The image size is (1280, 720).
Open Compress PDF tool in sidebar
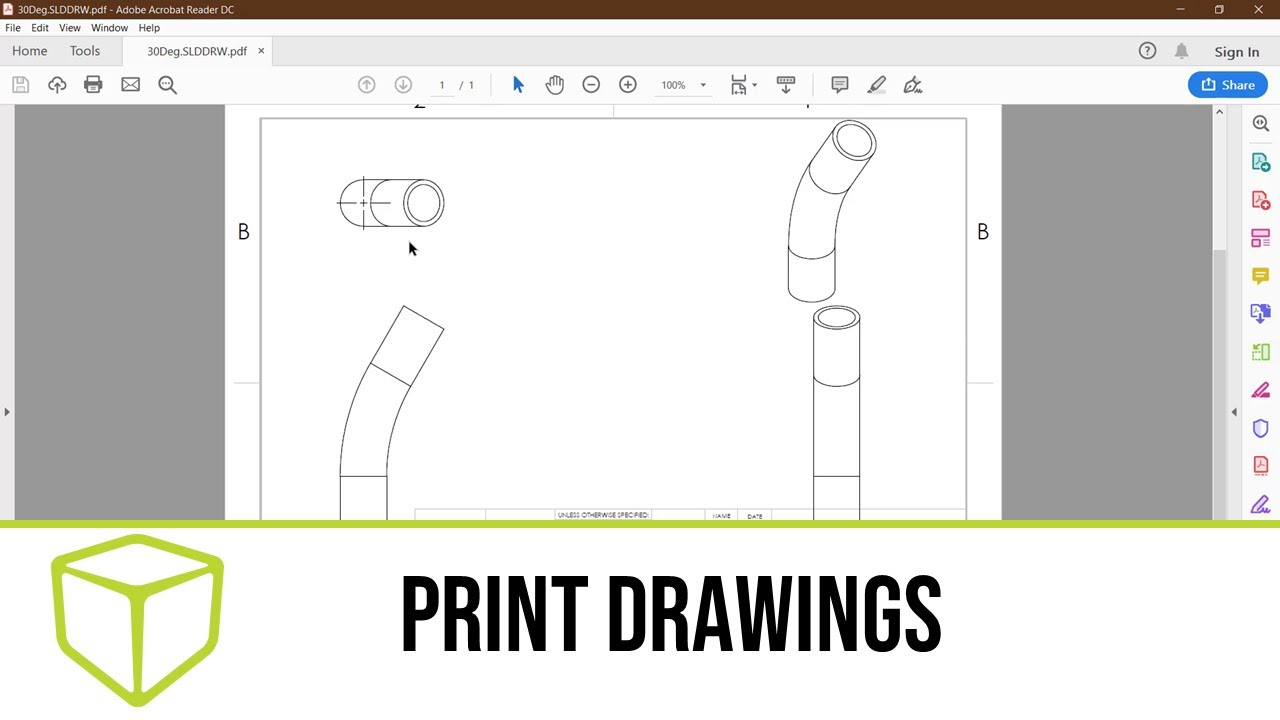[1261, 352]
